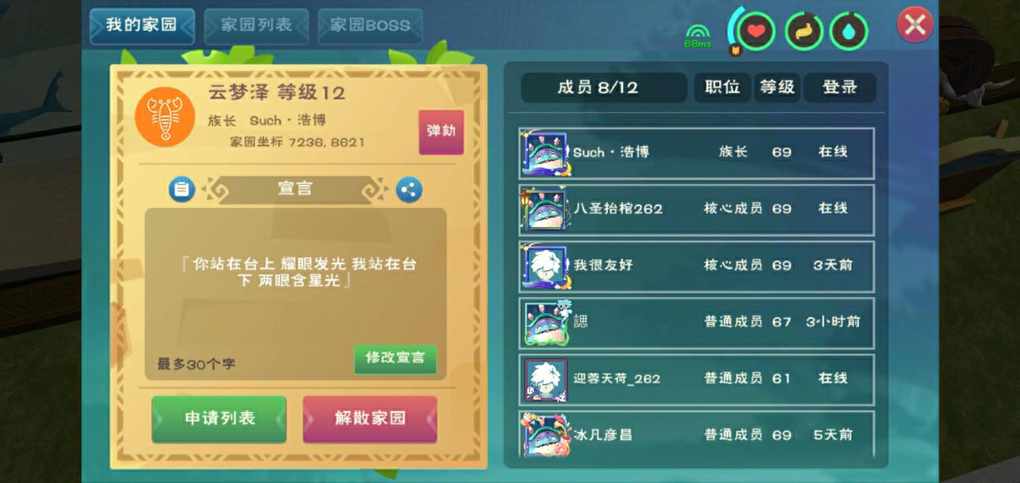This screenshot has height=483, width=1020.
Task: Switch to the 家园BOSS tab
Action: (369, 27)
